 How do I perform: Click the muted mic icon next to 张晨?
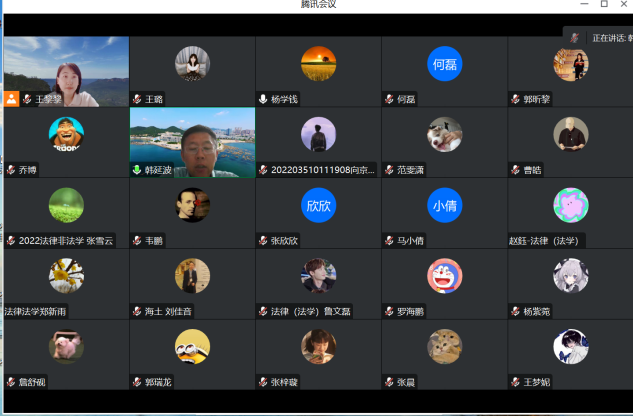point(389,381)
